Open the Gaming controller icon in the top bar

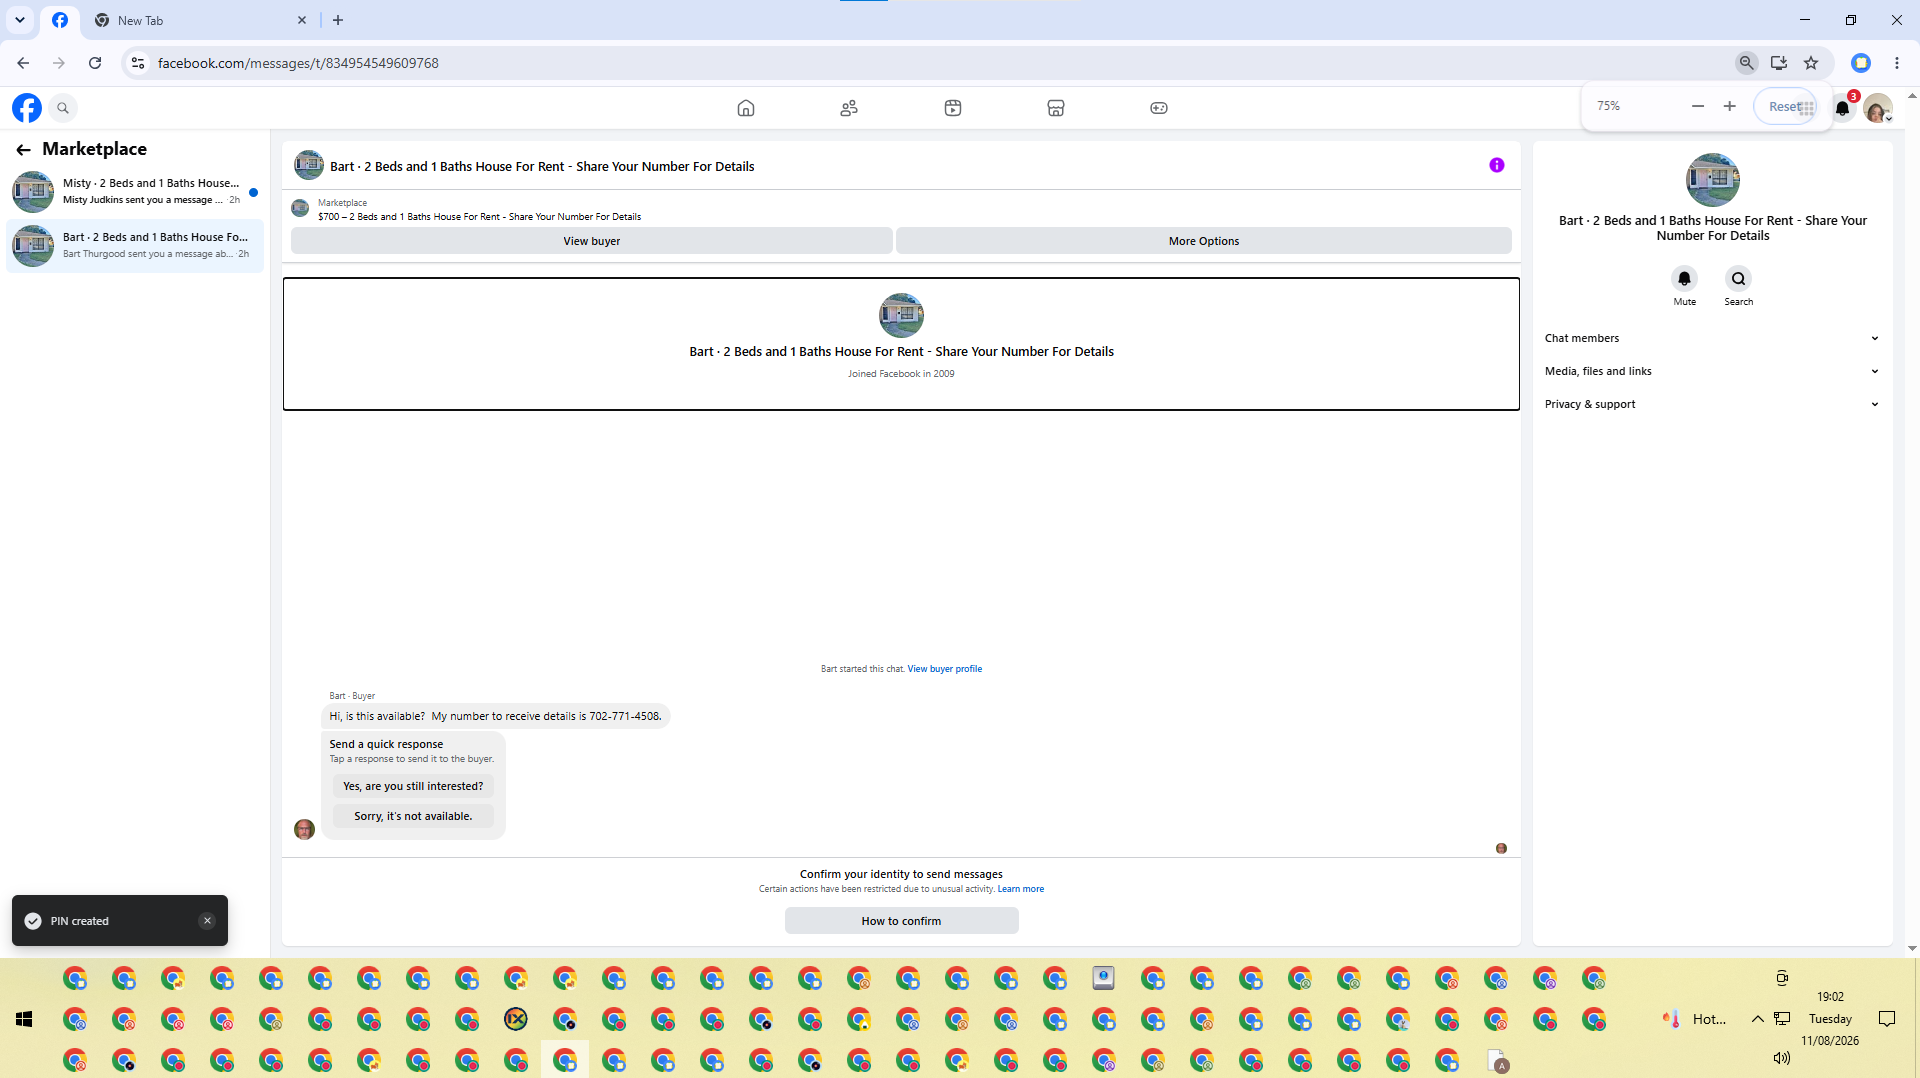tap(1159, 108)
